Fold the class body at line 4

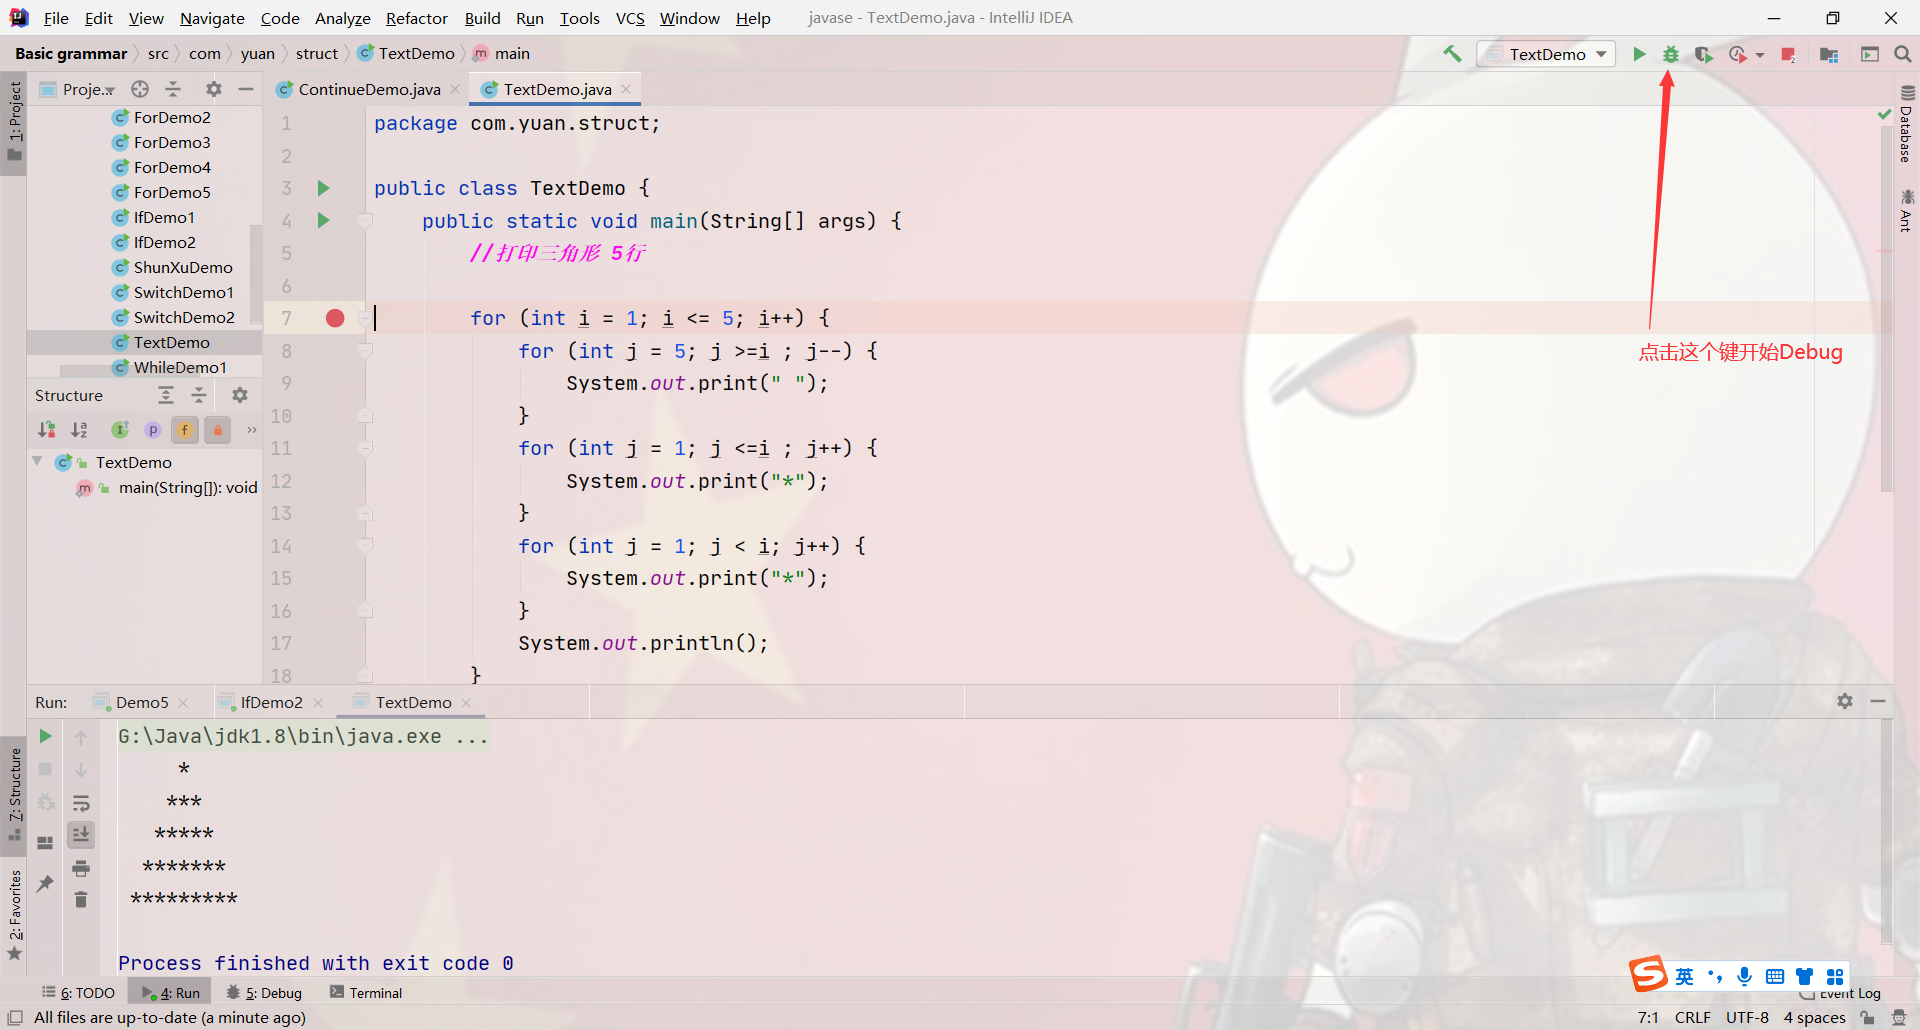coord(365,220)
